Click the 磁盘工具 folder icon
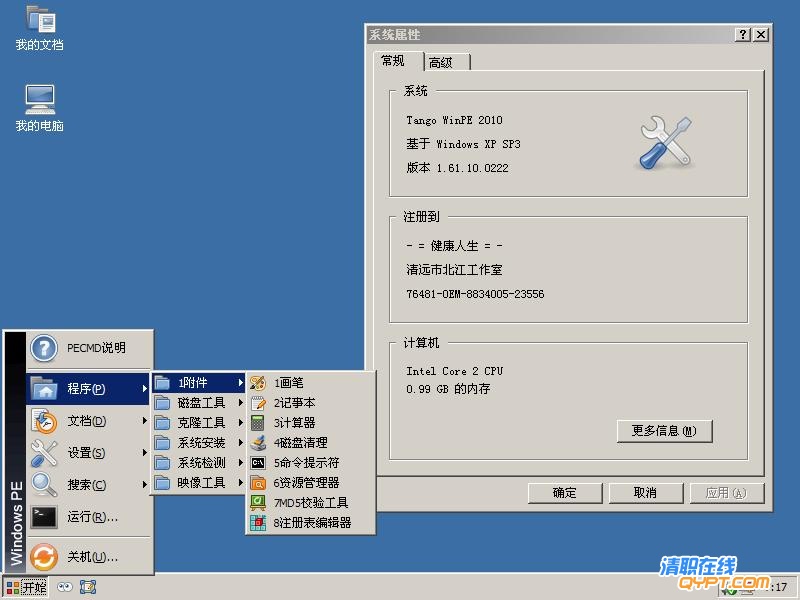This screenshot has height=600, width=800. (x=162, y=403)
